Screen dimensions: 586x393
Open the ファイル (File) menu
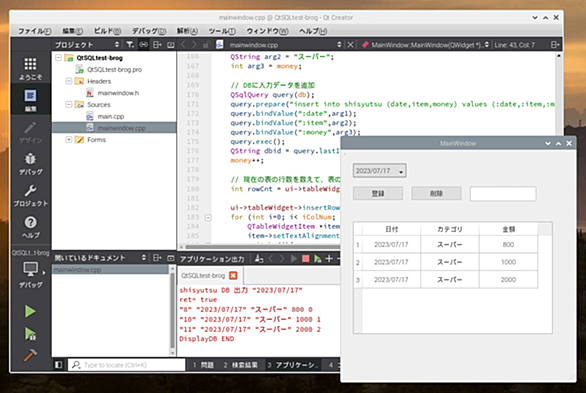[x=35, y=31]
